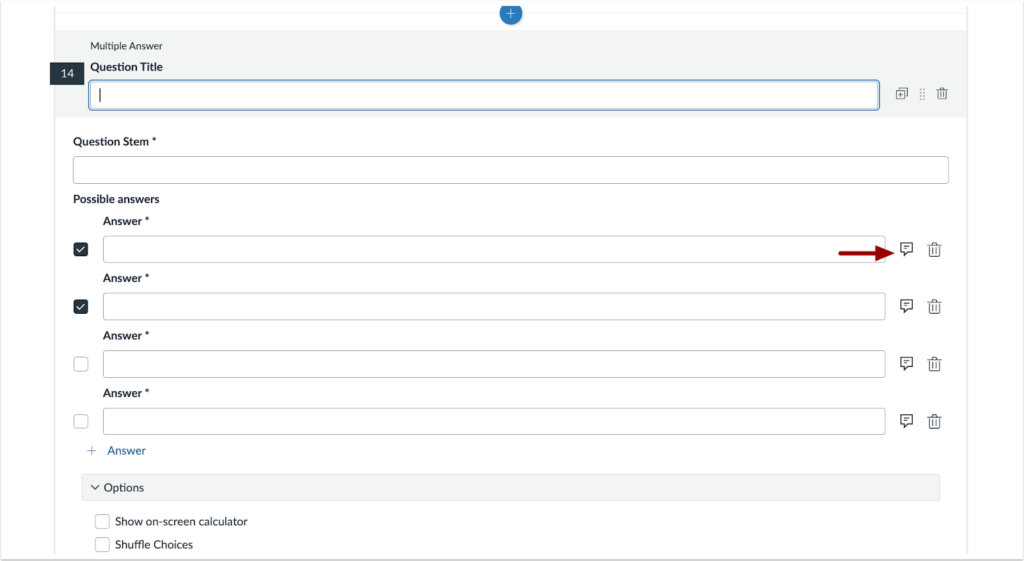Open feedback for the first answer
The width and height of the screenshot is (1024, 561).
point(906,249)
